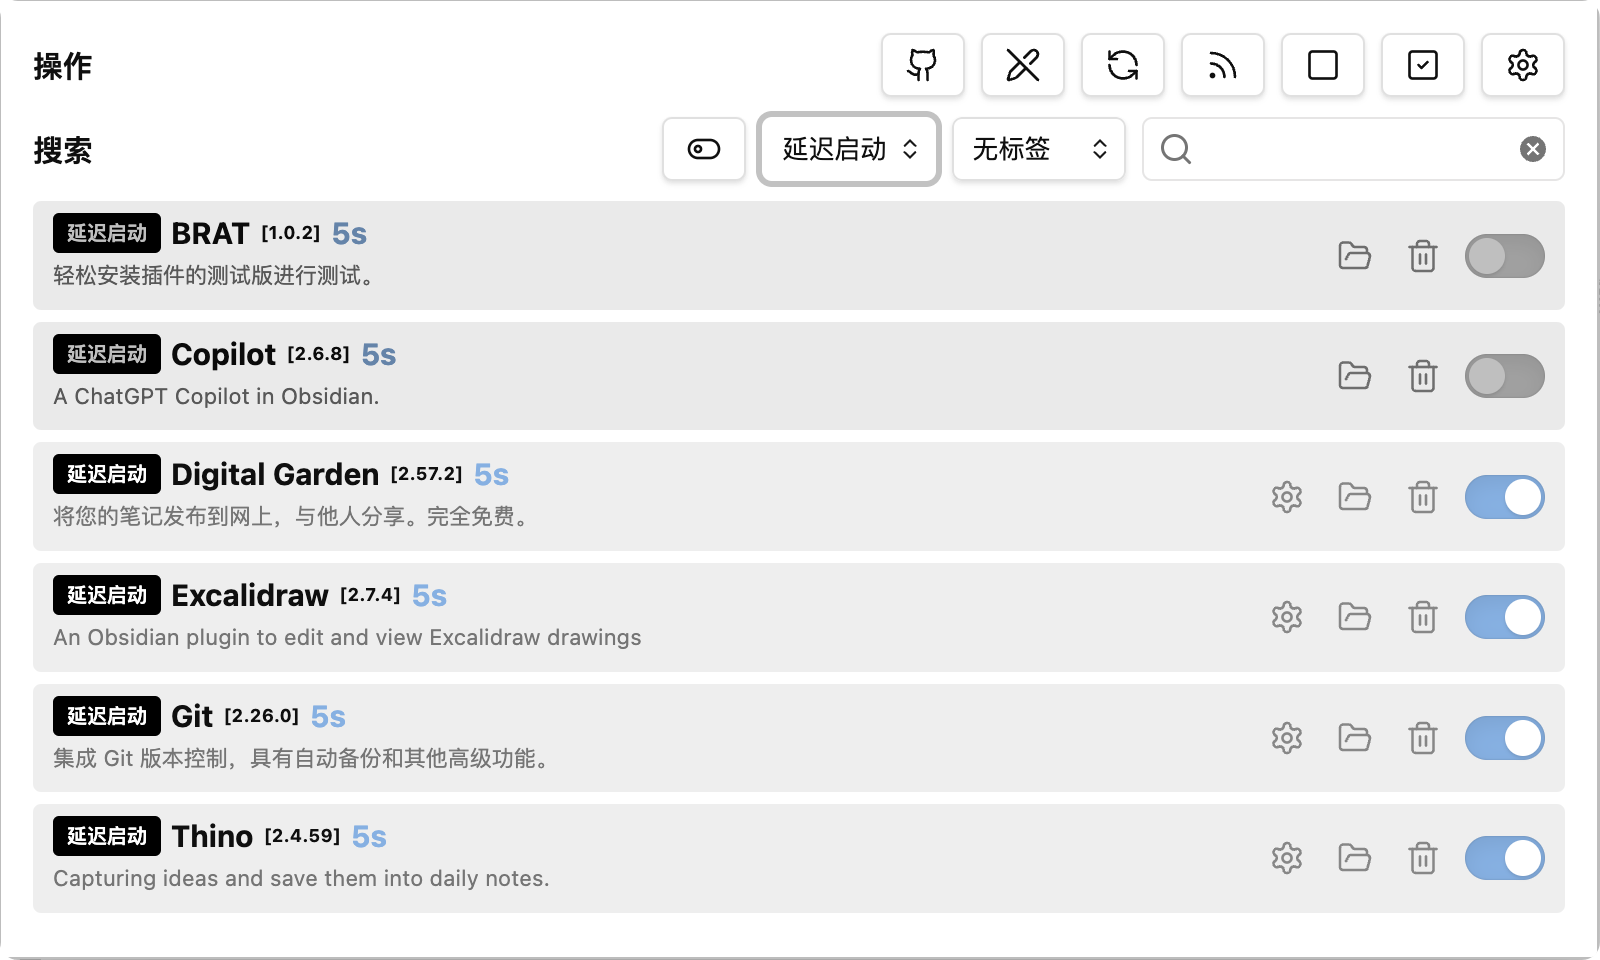The image size is (1600, 960).
Task: Click the Git version [2.26.0]
Action: [262, 716]
